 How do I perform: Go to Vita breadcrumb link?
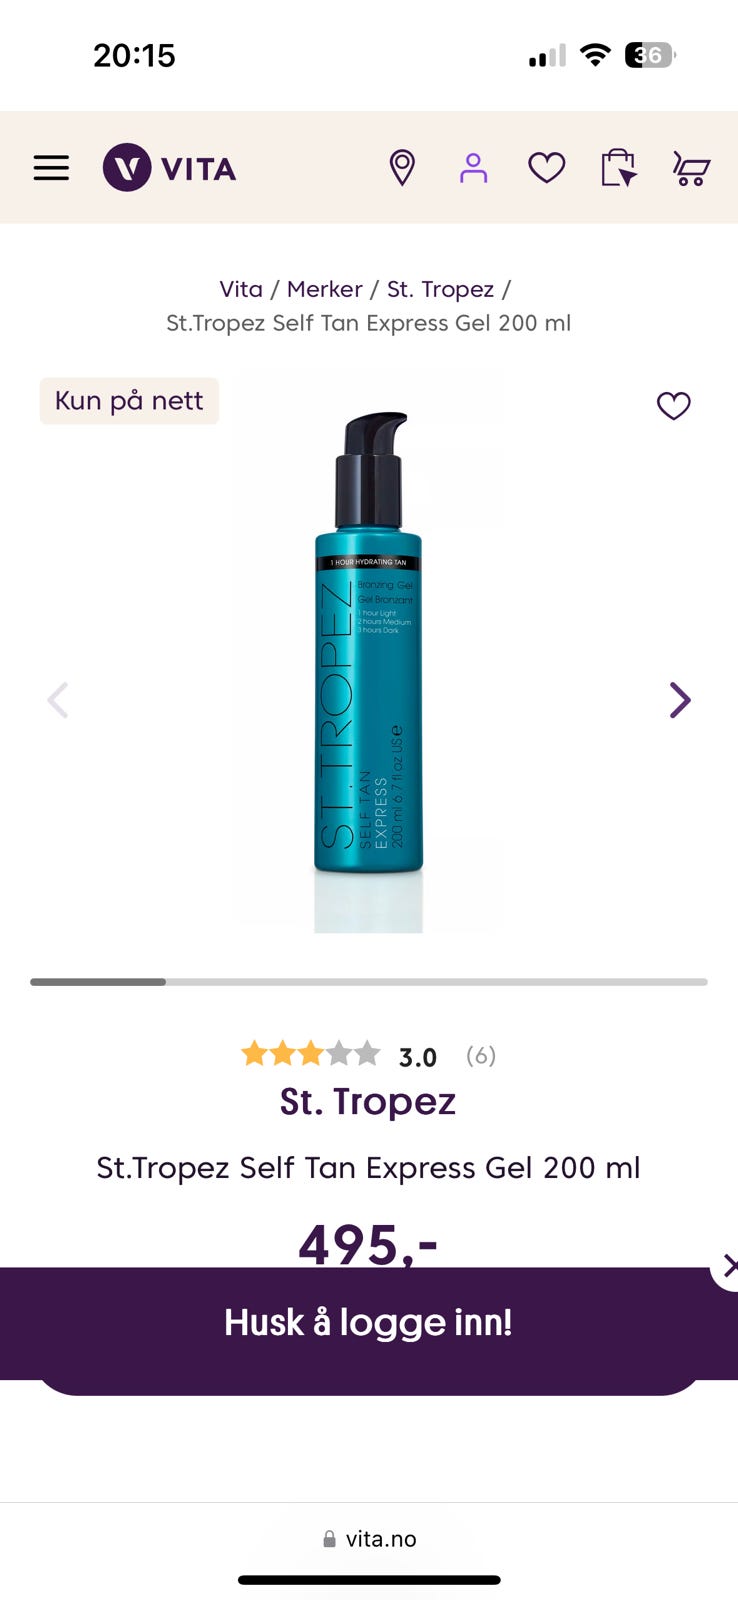pyautogui.click(x=241, y=289)
